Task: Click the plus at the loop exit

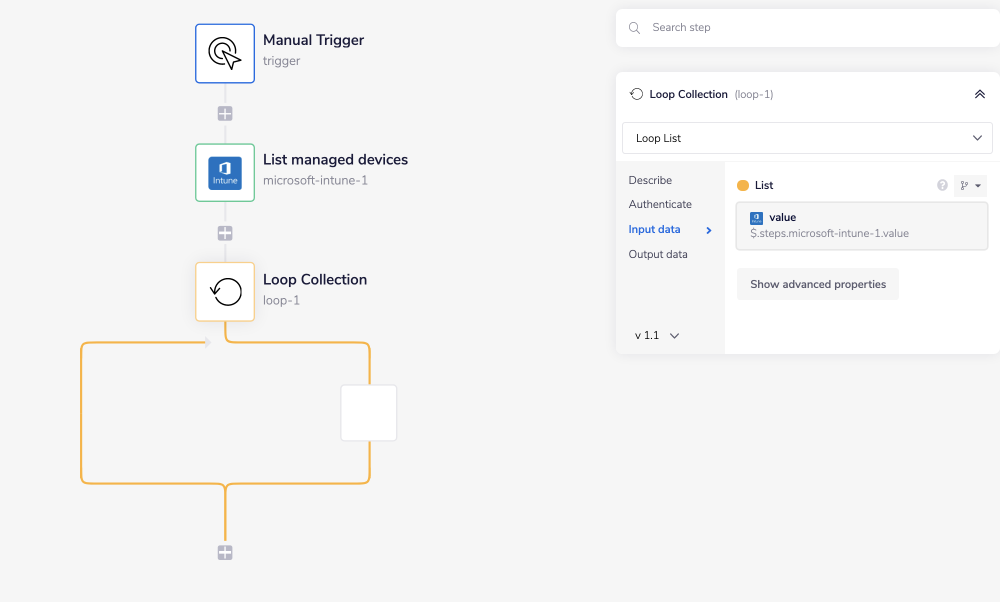Action: click(224, 551)
